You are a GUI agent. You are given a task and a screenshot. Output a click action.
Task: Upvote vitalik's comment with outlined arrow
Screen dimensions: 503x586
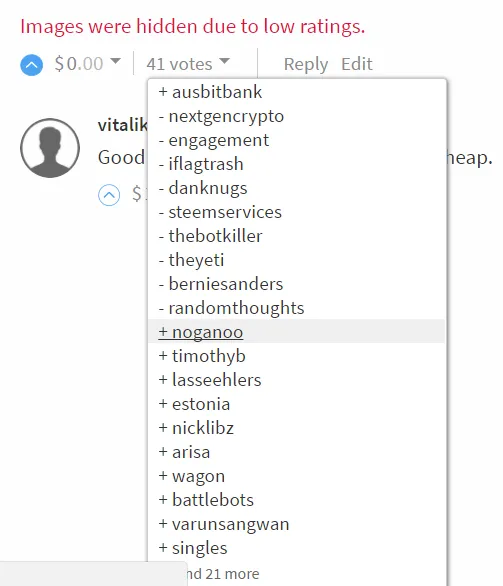pos(109,195)
